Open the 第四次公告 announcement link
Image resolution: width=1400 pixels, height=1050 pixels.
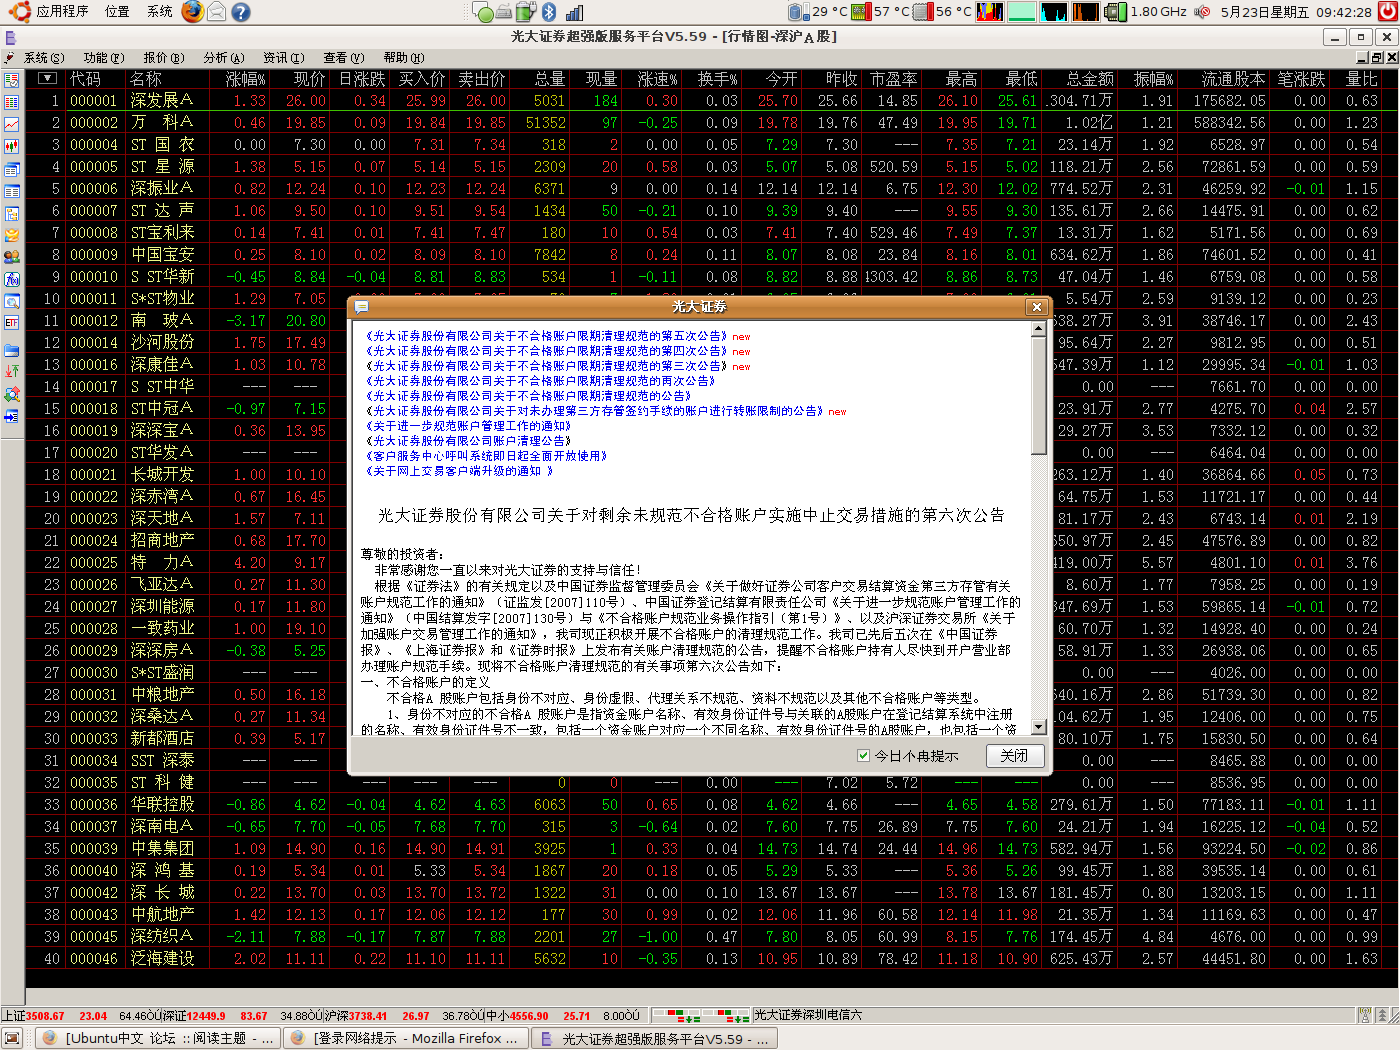tap(546, 351)
